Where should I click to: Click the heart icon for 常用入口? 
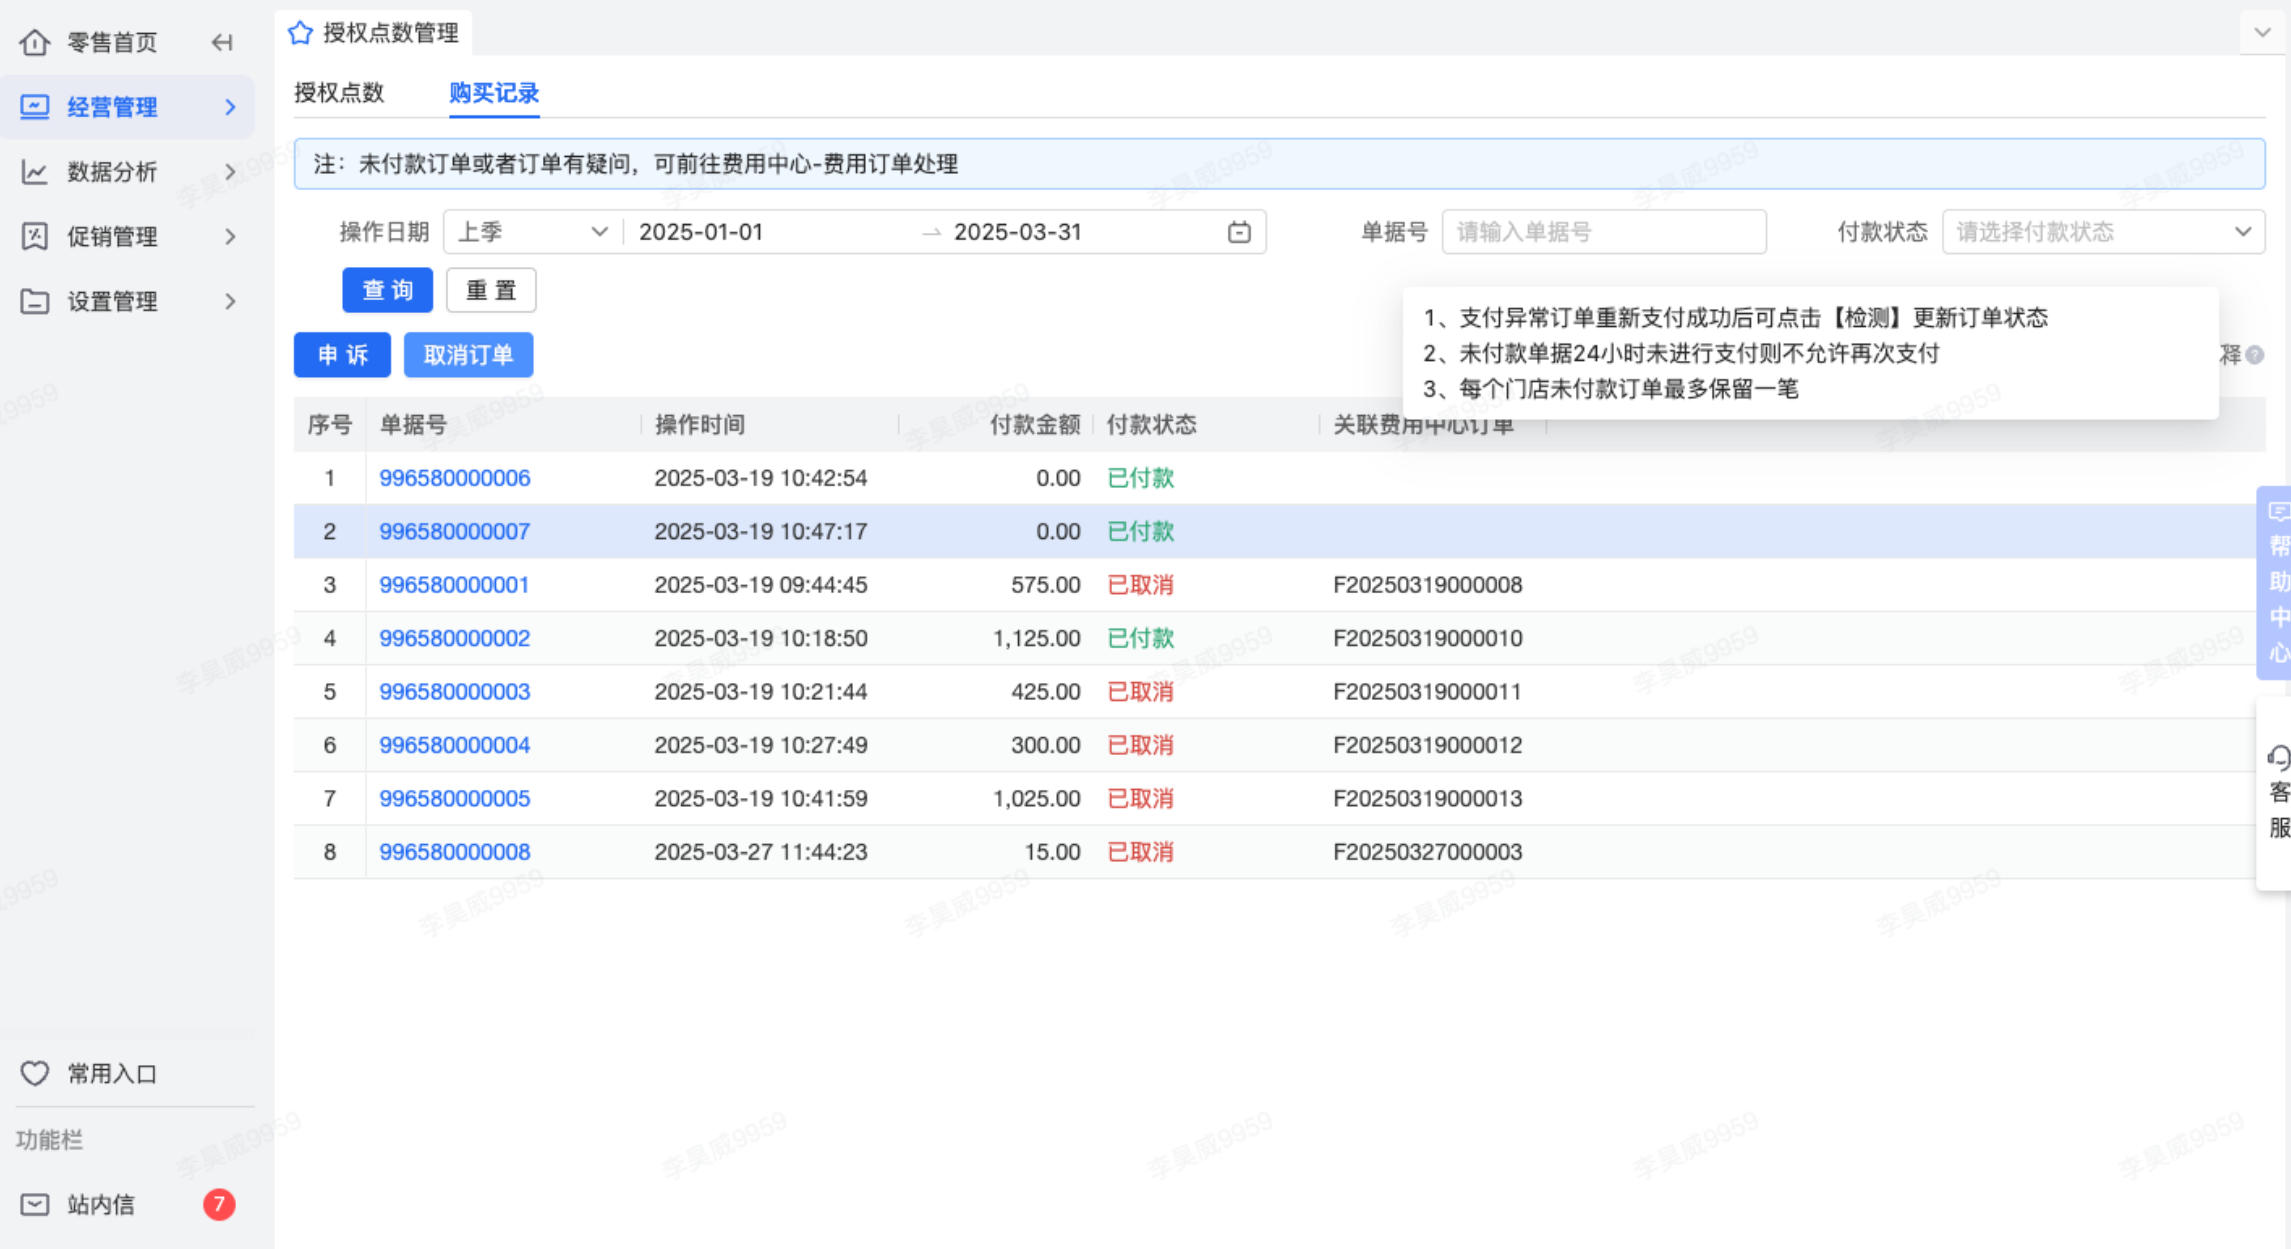click(35, 1073)
